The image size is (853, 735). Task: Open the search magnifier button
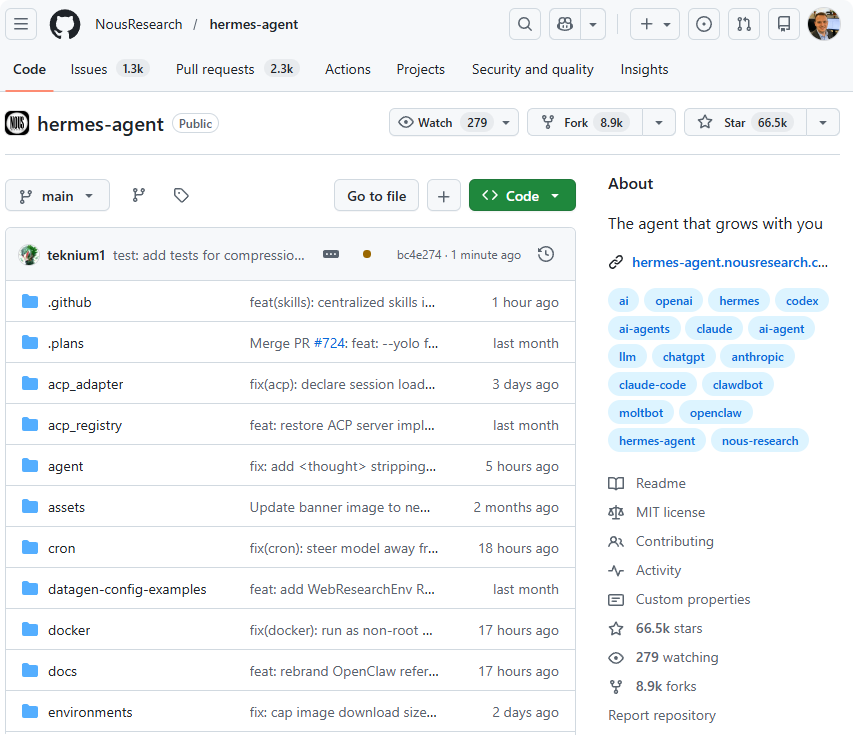pyautogui.click(x=525, y=24)
